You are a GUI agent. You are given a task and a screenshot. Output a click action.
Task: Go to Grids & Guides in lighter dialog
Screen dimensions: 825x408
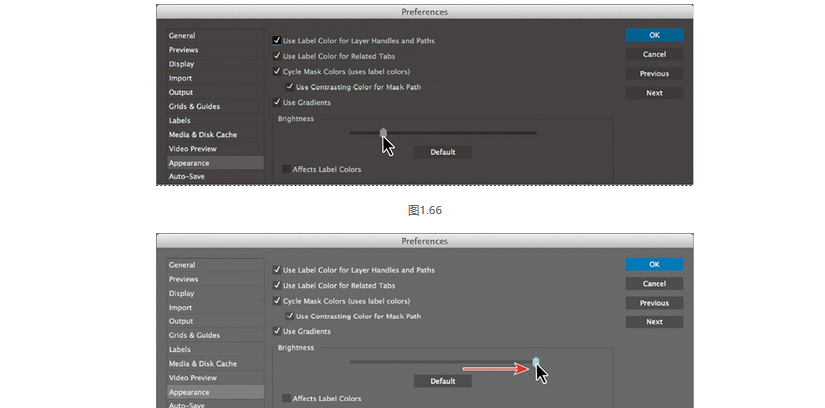point(215,335)
